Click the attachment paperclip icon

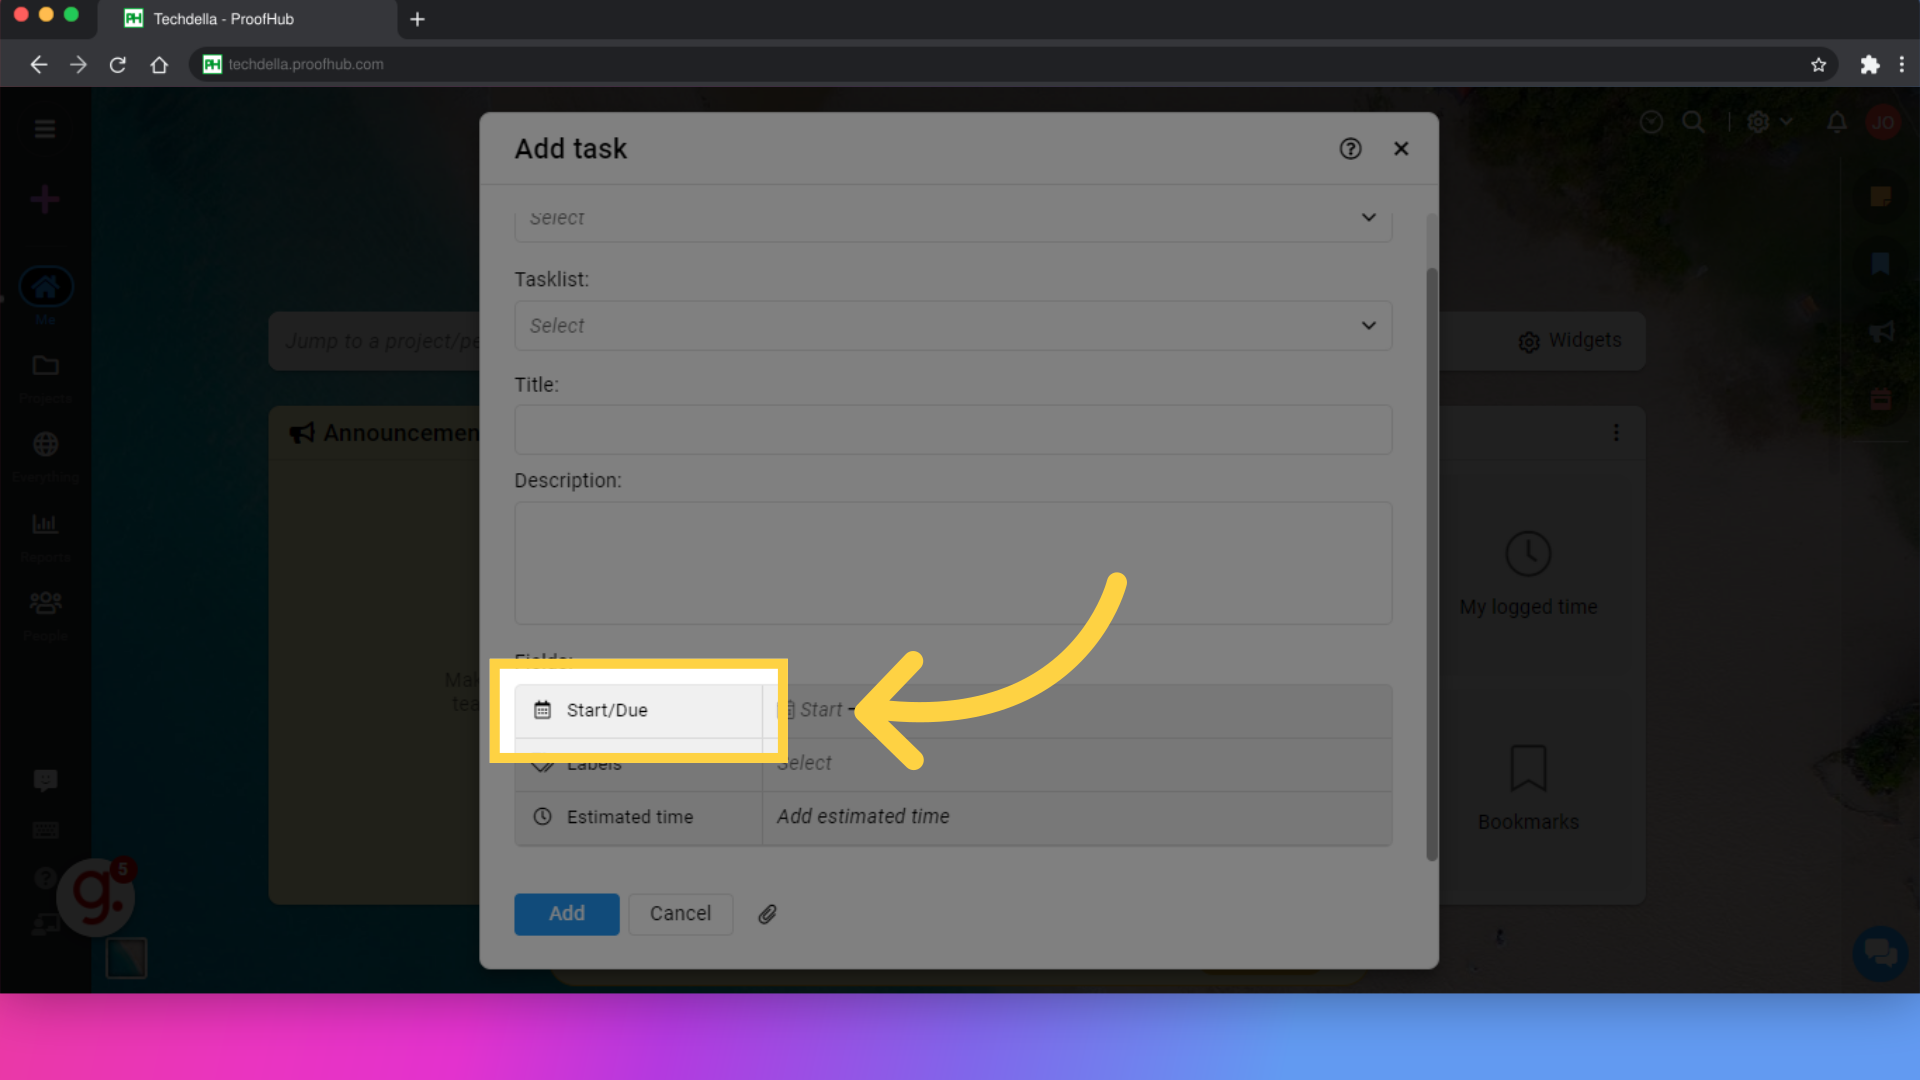pyautogui.click(x=767, y=914)
